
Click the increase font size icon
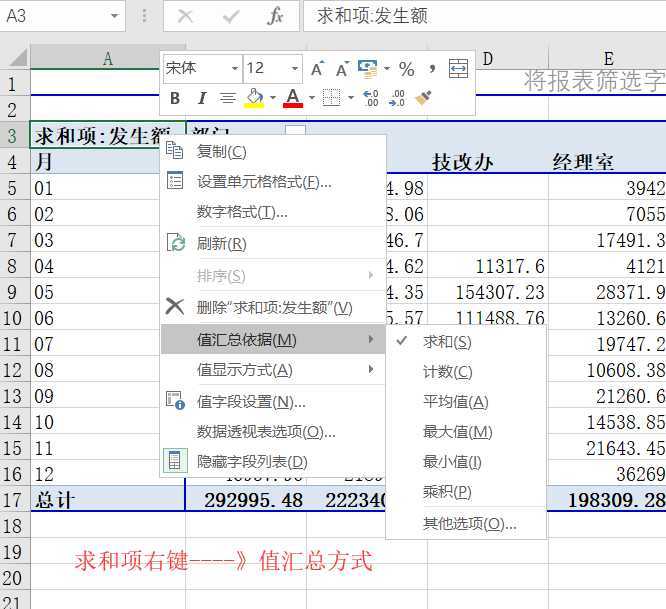(x=317, y=69)
